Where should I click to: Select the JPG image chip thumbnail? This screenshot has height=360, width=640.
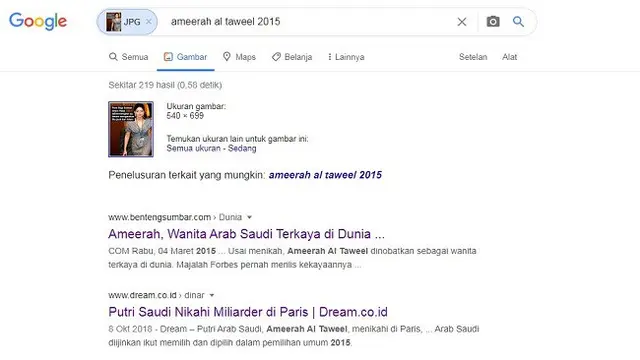113,22
